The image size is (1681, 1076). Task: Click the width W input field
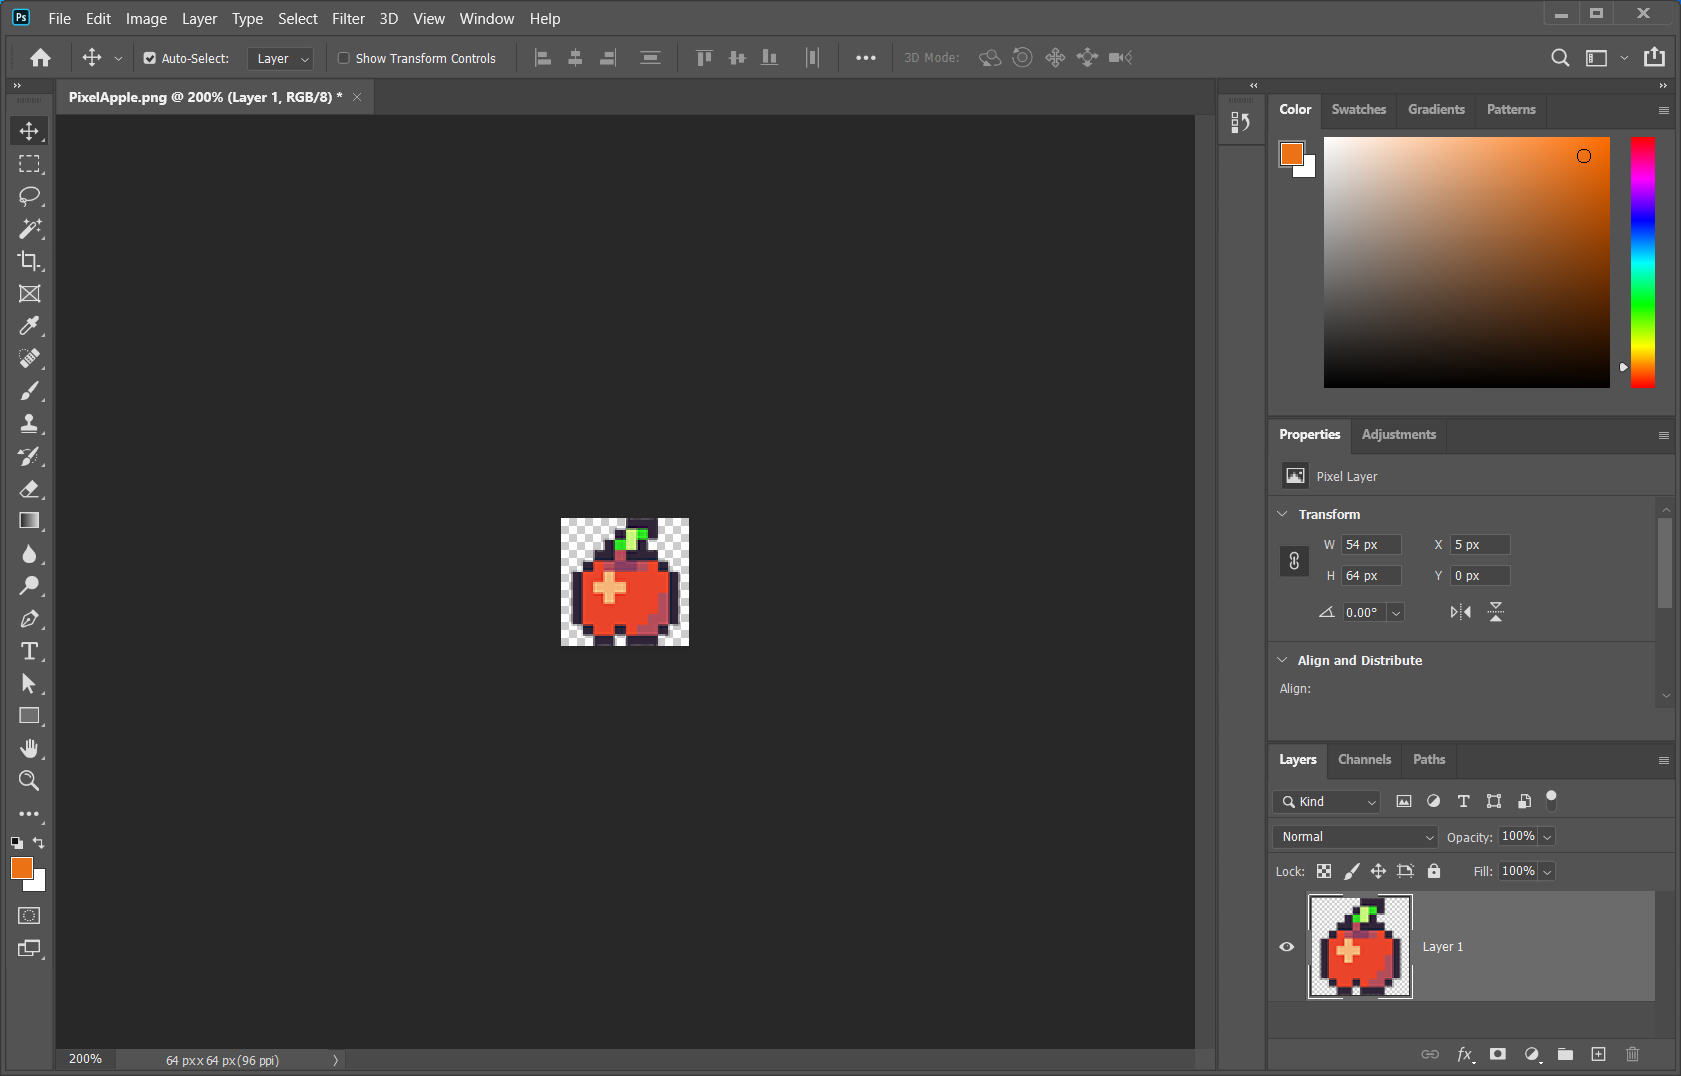point(1371,545)
